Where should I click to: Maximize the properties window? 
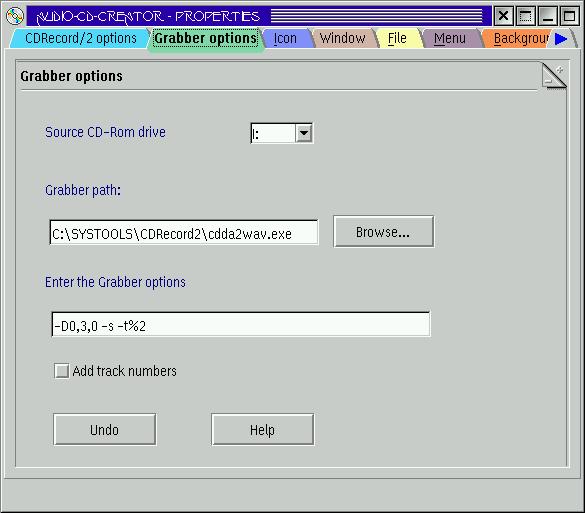[x=569, y=16]
